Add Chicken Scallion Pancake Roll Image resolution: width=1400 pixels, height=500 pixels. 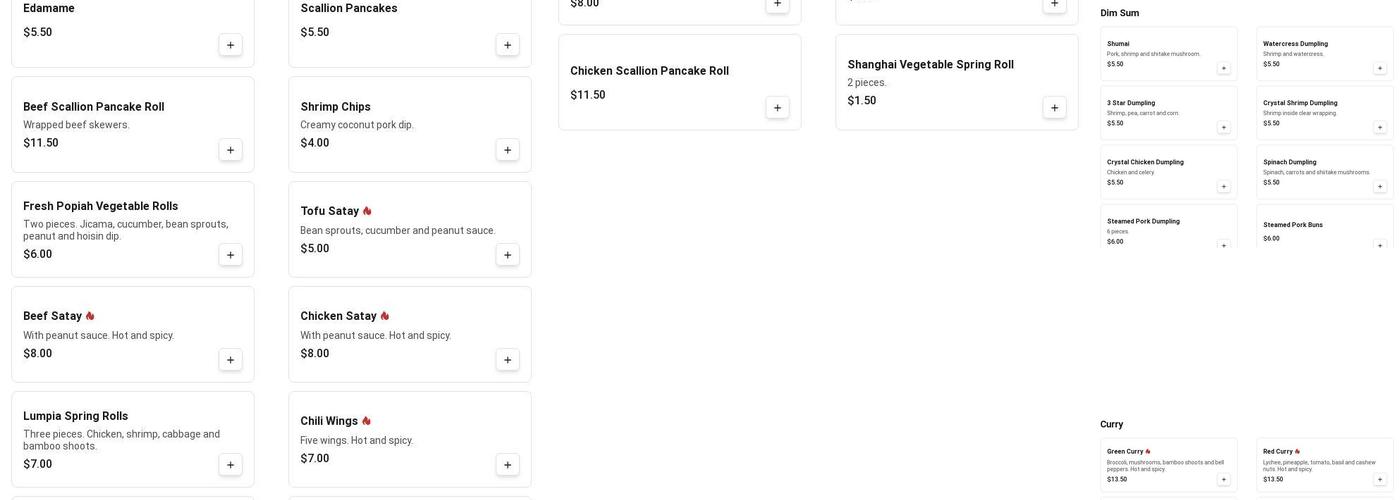pos(777,108)
